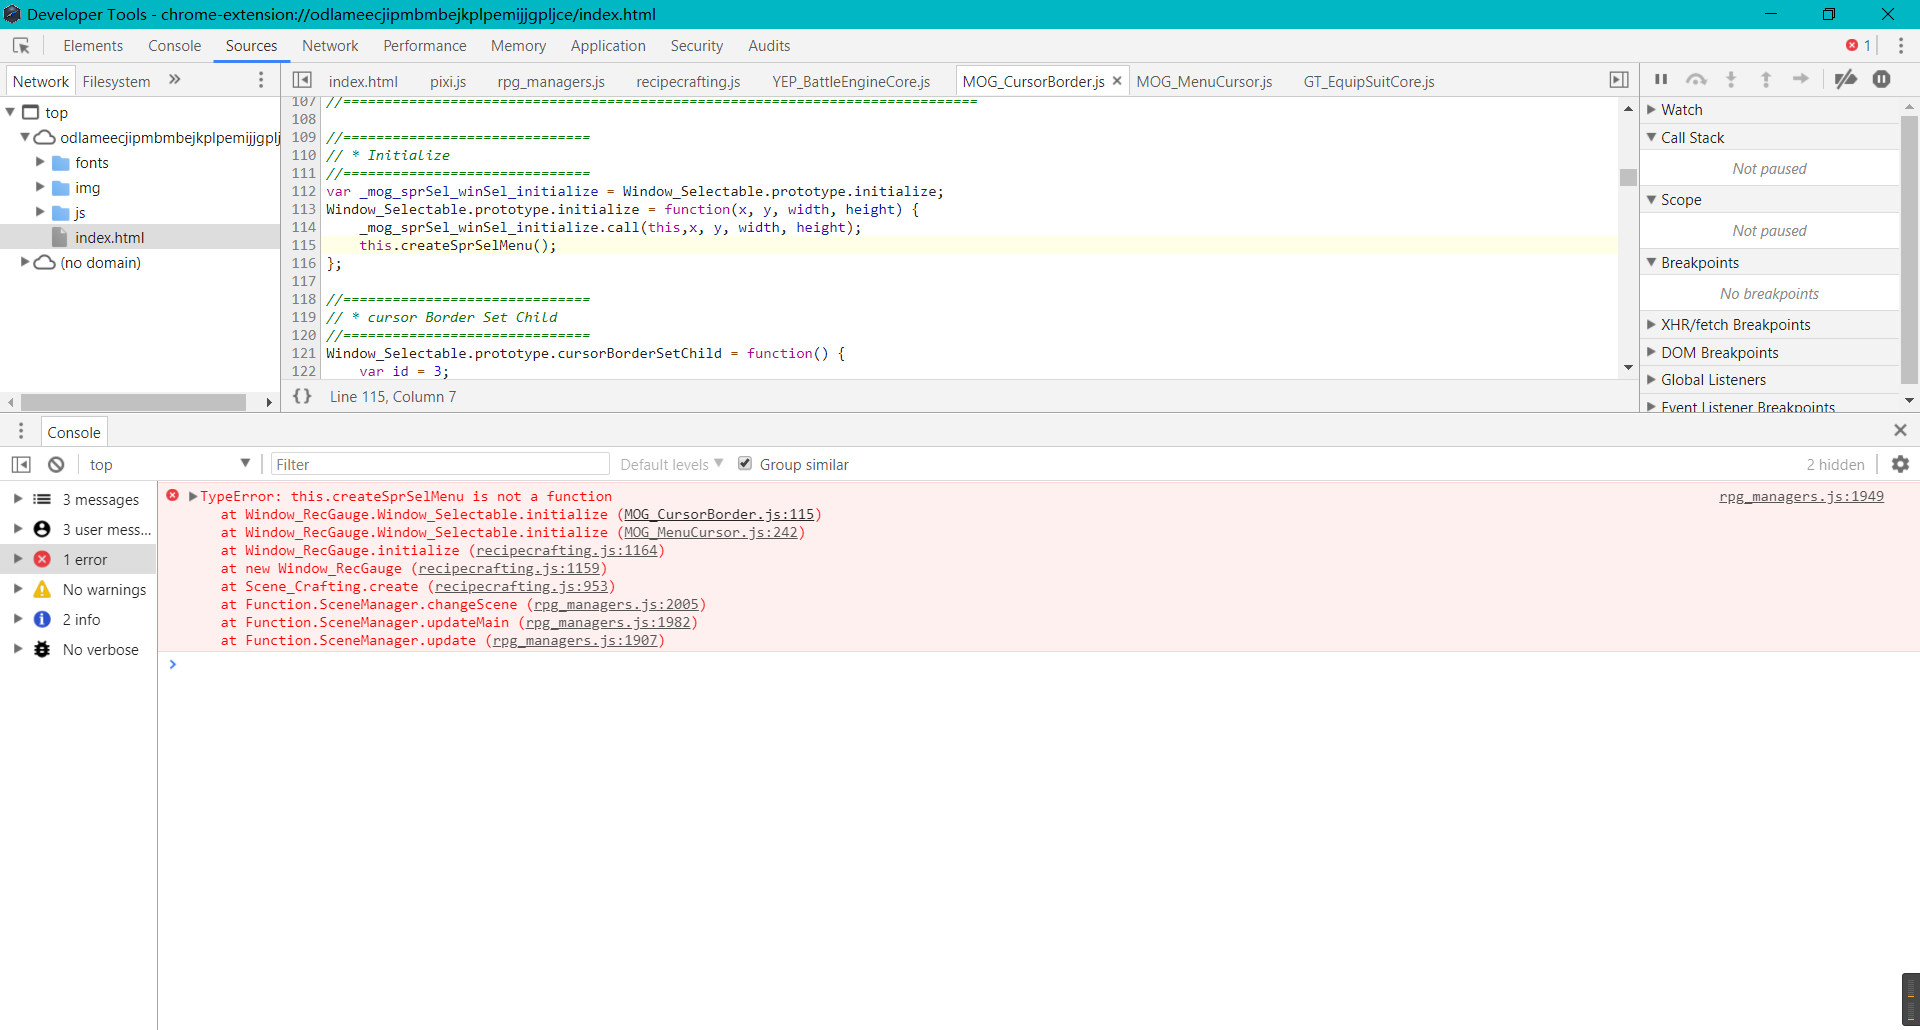
Task: Click into the console Filter field
Action: pyautogui.click(x=440, y=465)
